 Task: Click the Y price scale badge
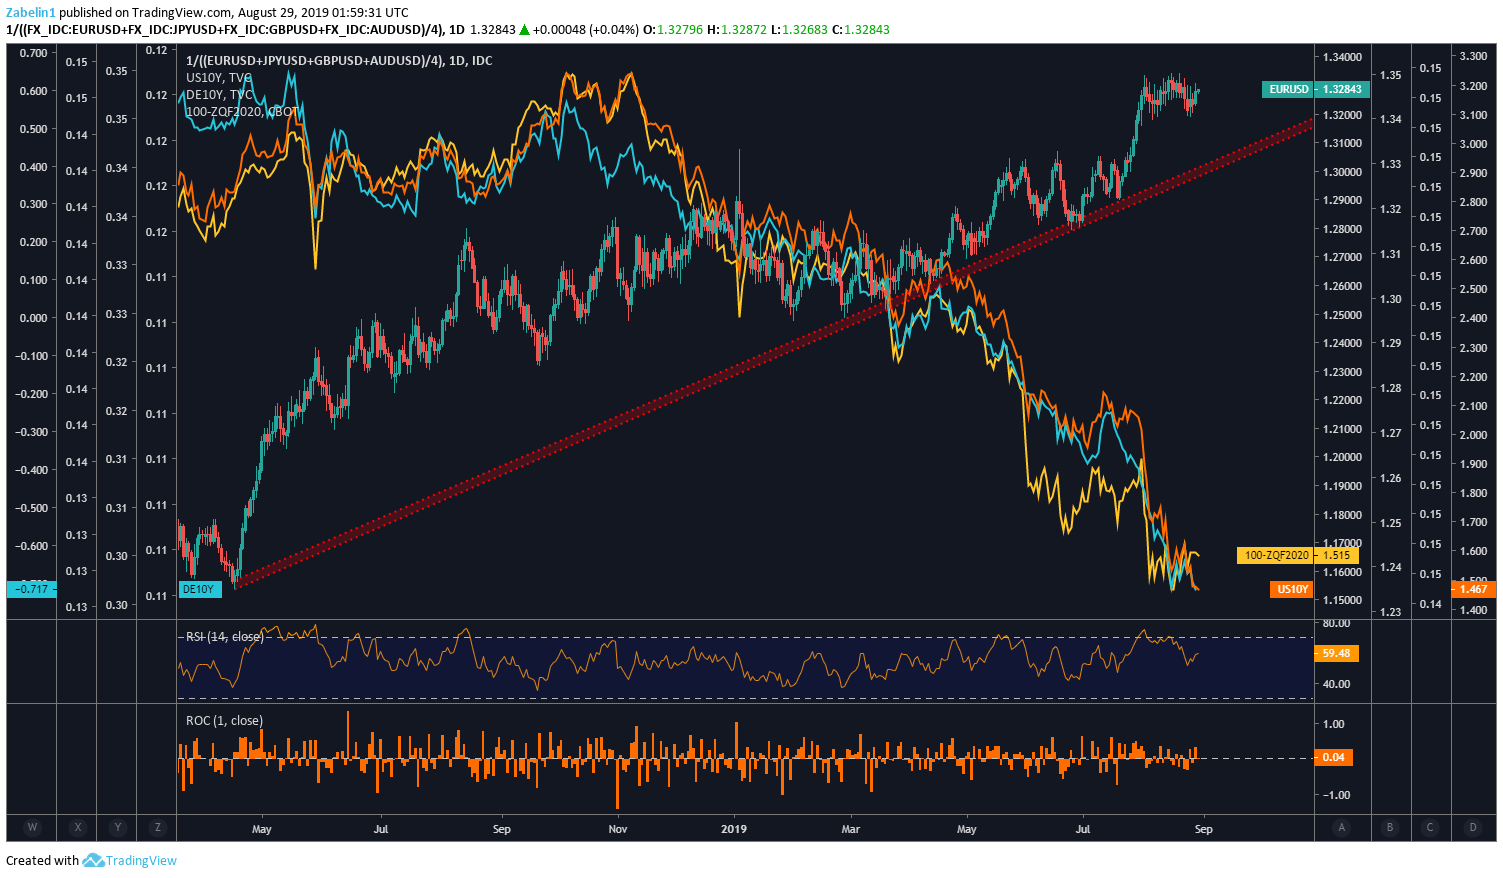coord(118,827)
